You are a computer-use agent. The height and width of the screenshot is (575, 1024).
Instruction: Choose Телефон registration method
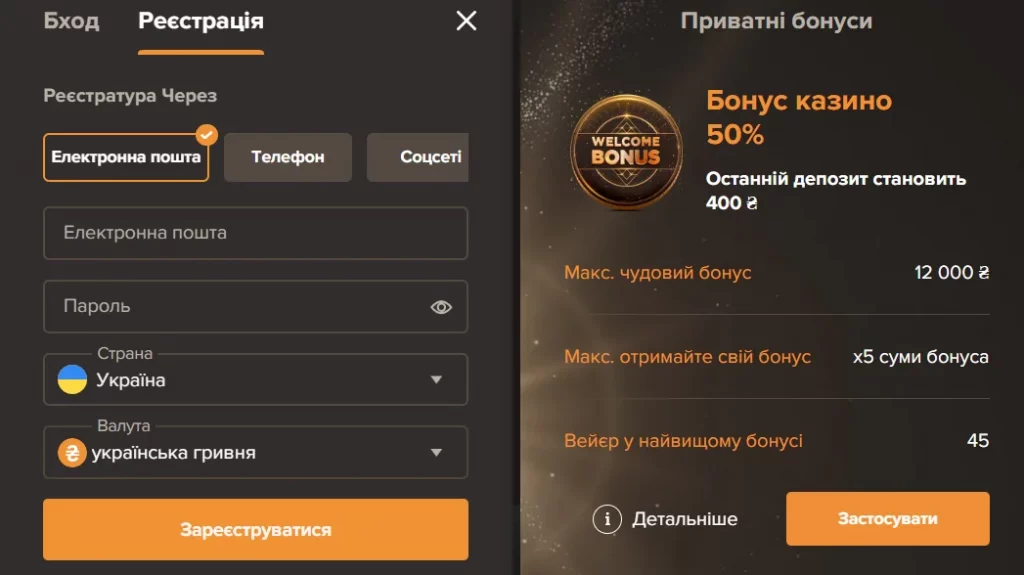(x=288, y=157)
